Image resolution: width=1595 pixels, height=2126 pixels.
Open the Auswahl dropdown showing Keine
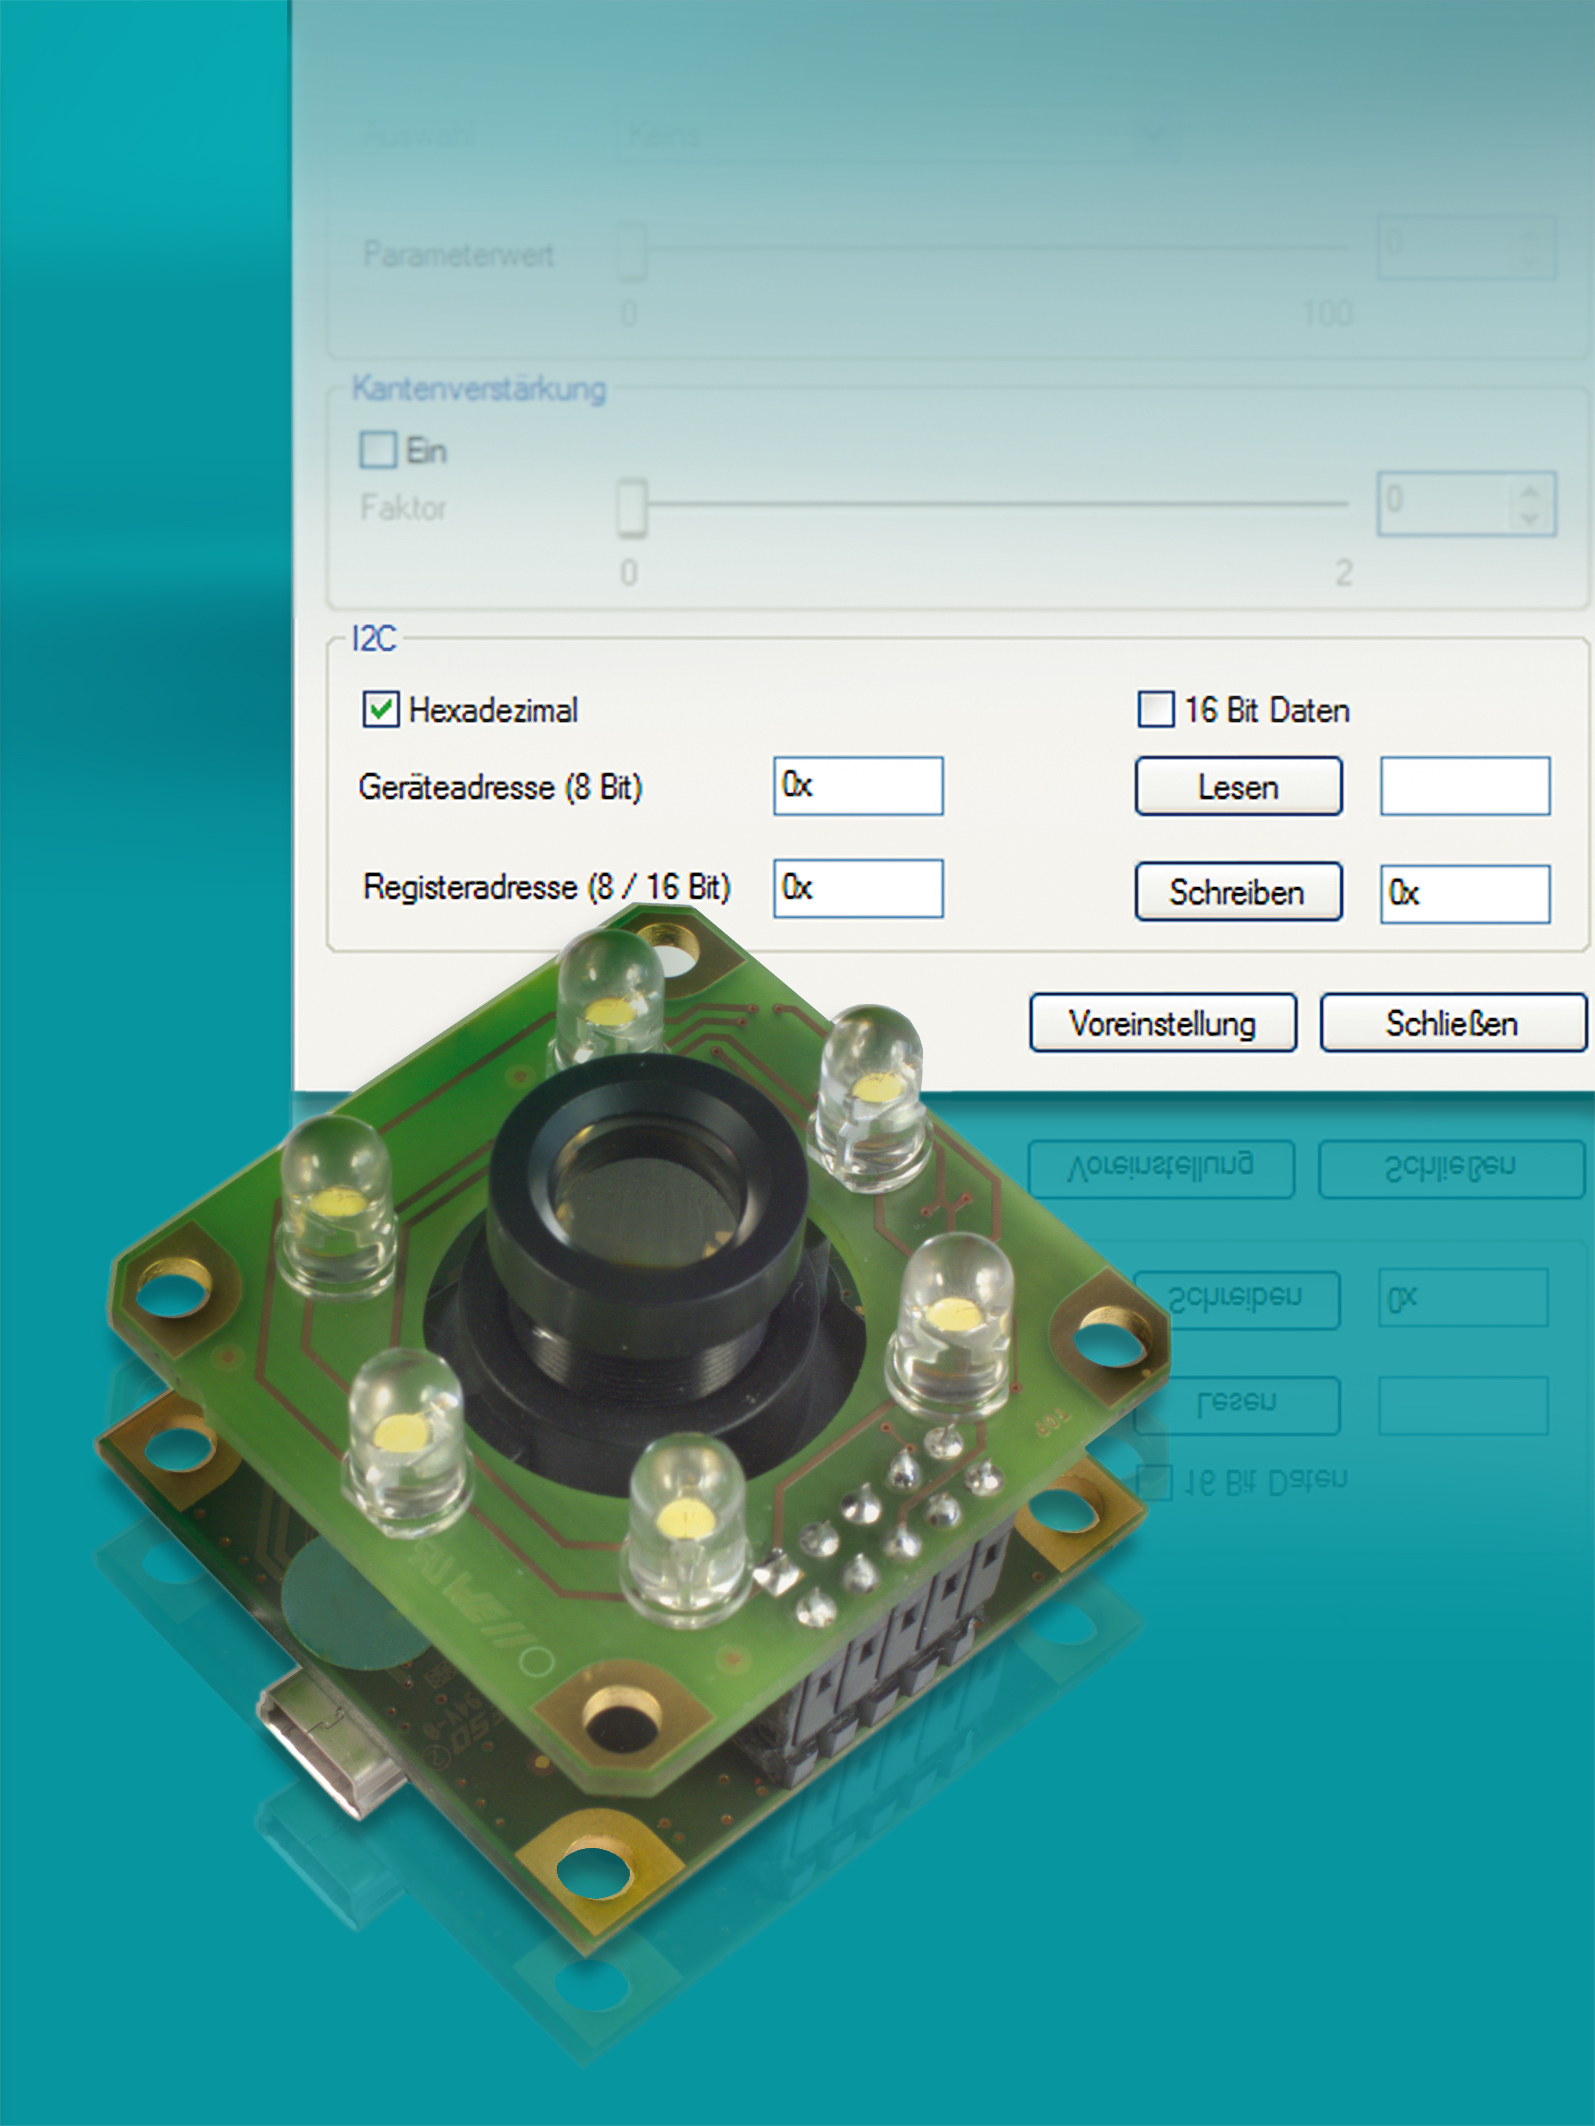pos(897,134)
